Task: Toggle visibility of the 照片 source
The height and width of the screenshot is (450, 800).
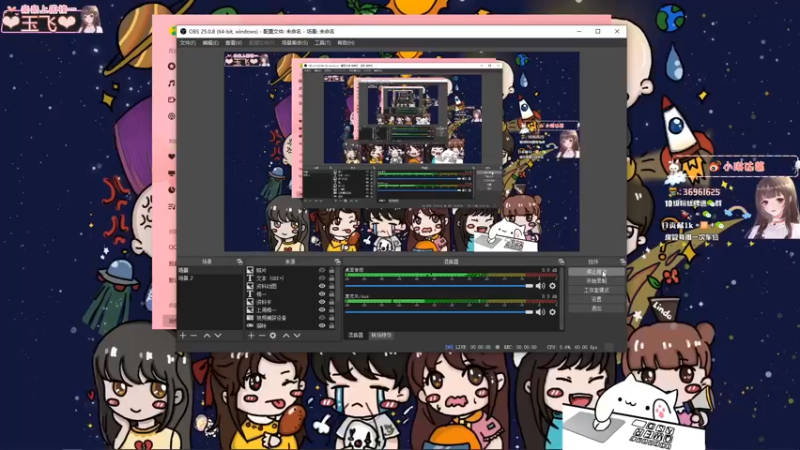Action: pos(322,270)
